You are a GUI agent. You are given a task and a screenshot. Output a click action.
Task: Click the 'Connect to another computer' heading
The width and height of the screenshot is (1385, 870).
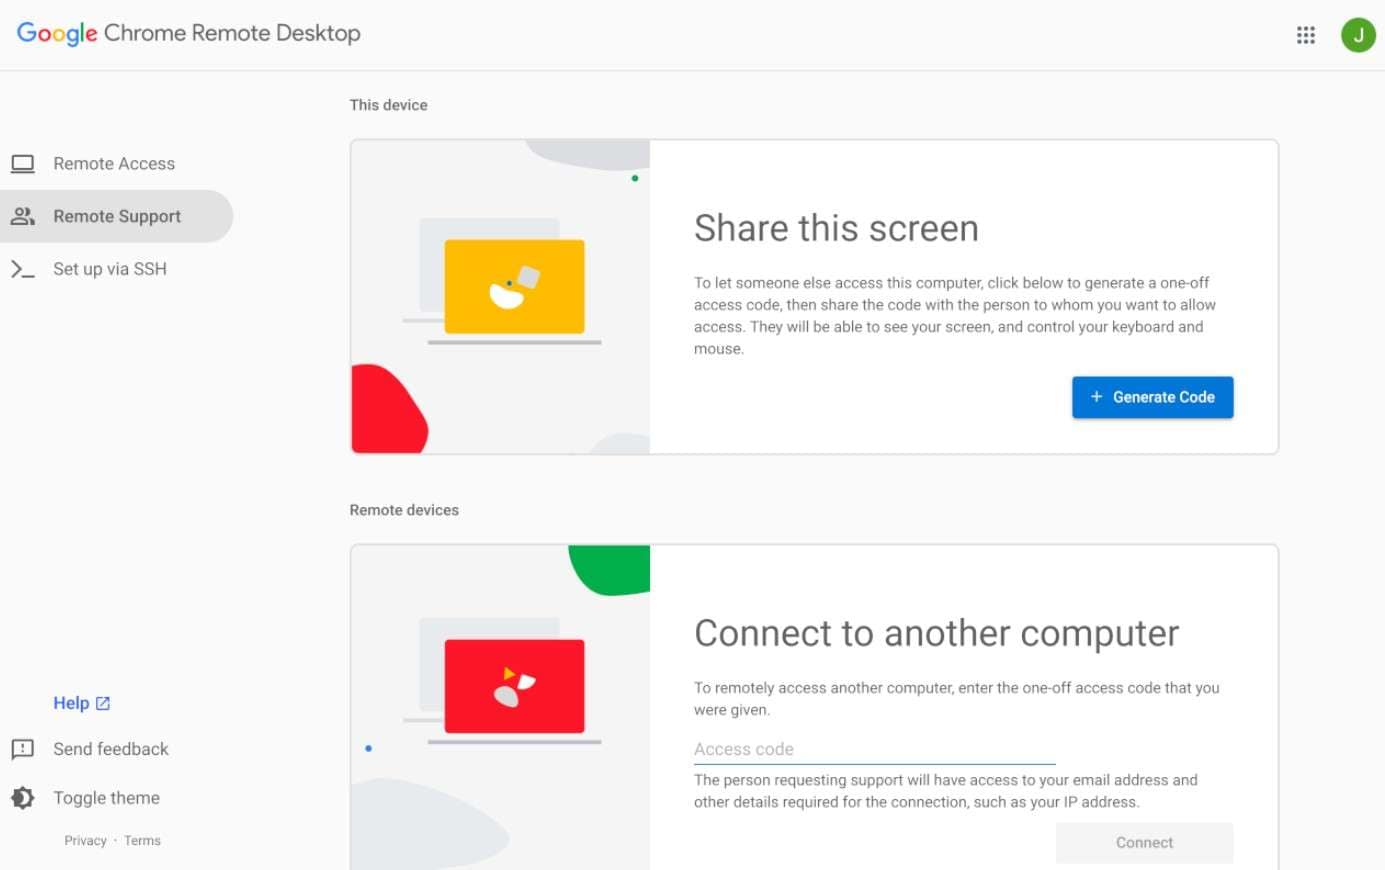click(937, 634)
